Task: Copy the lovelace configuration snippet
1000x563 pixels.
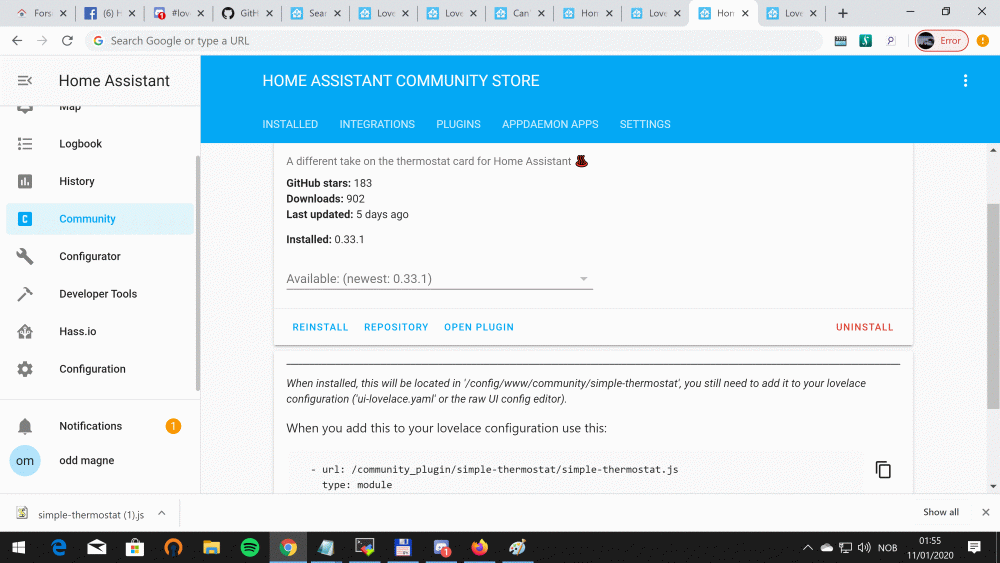Action: pos(883,469)
